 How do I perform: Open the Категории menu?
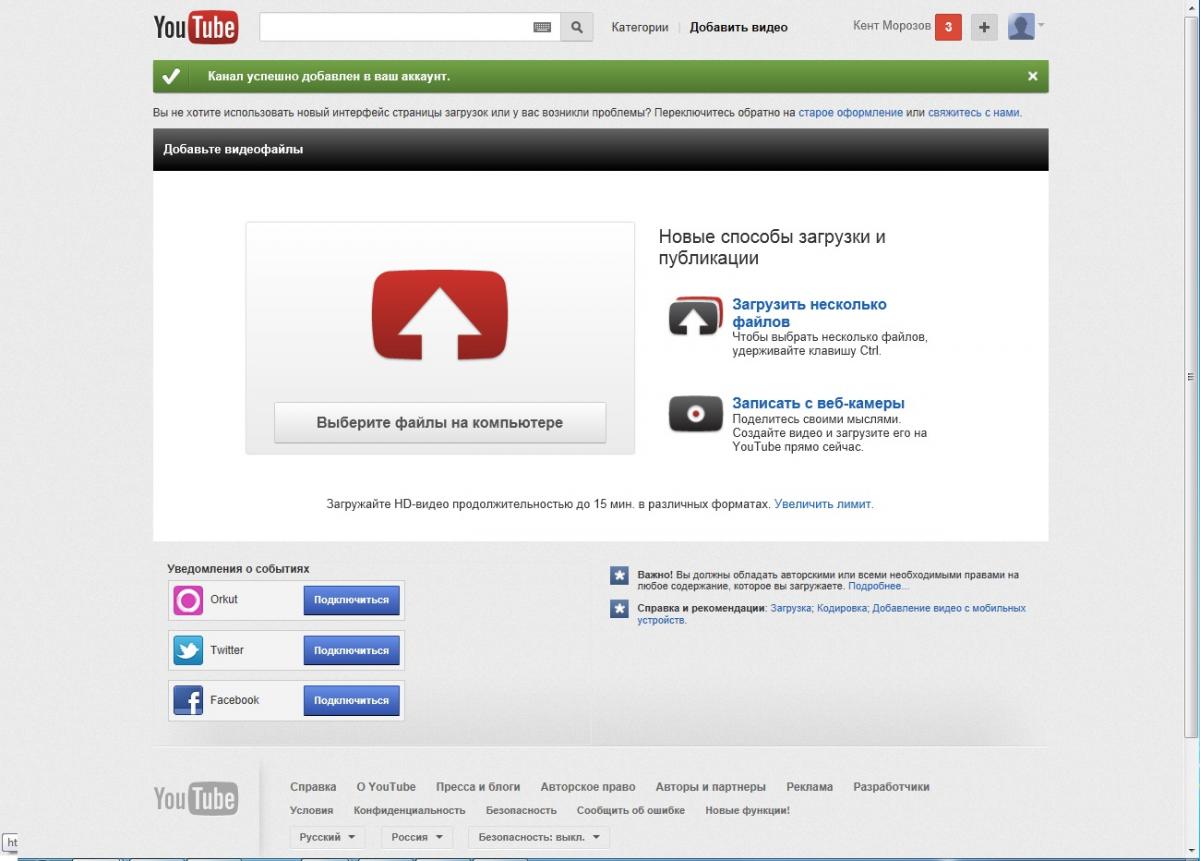tap(640, 28)
